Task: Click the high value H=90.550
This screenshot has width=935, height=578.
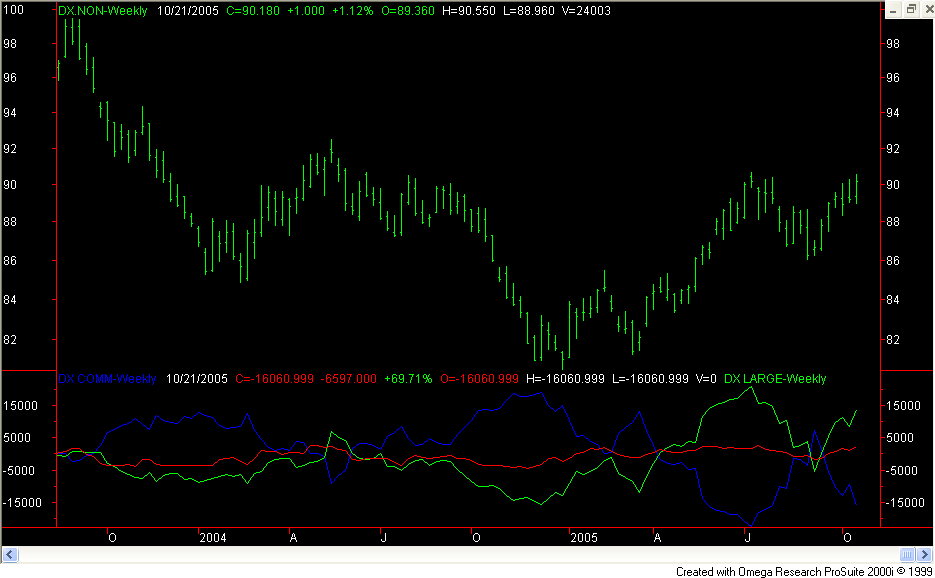Action: point(469,11)
